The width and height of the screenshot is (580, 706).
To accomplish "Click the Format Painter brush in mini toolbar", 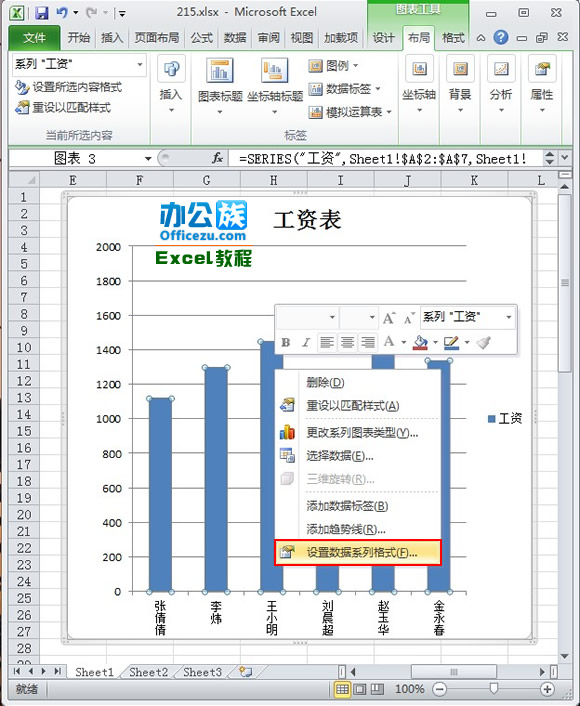I will tap(484, 343).
